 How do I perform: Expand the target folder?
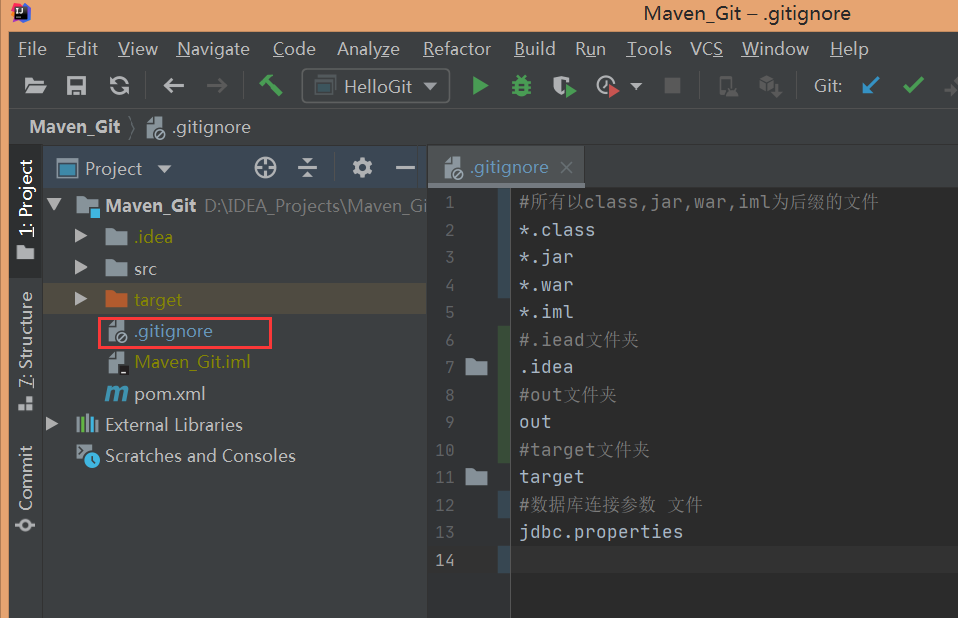(x=81, y=299)
